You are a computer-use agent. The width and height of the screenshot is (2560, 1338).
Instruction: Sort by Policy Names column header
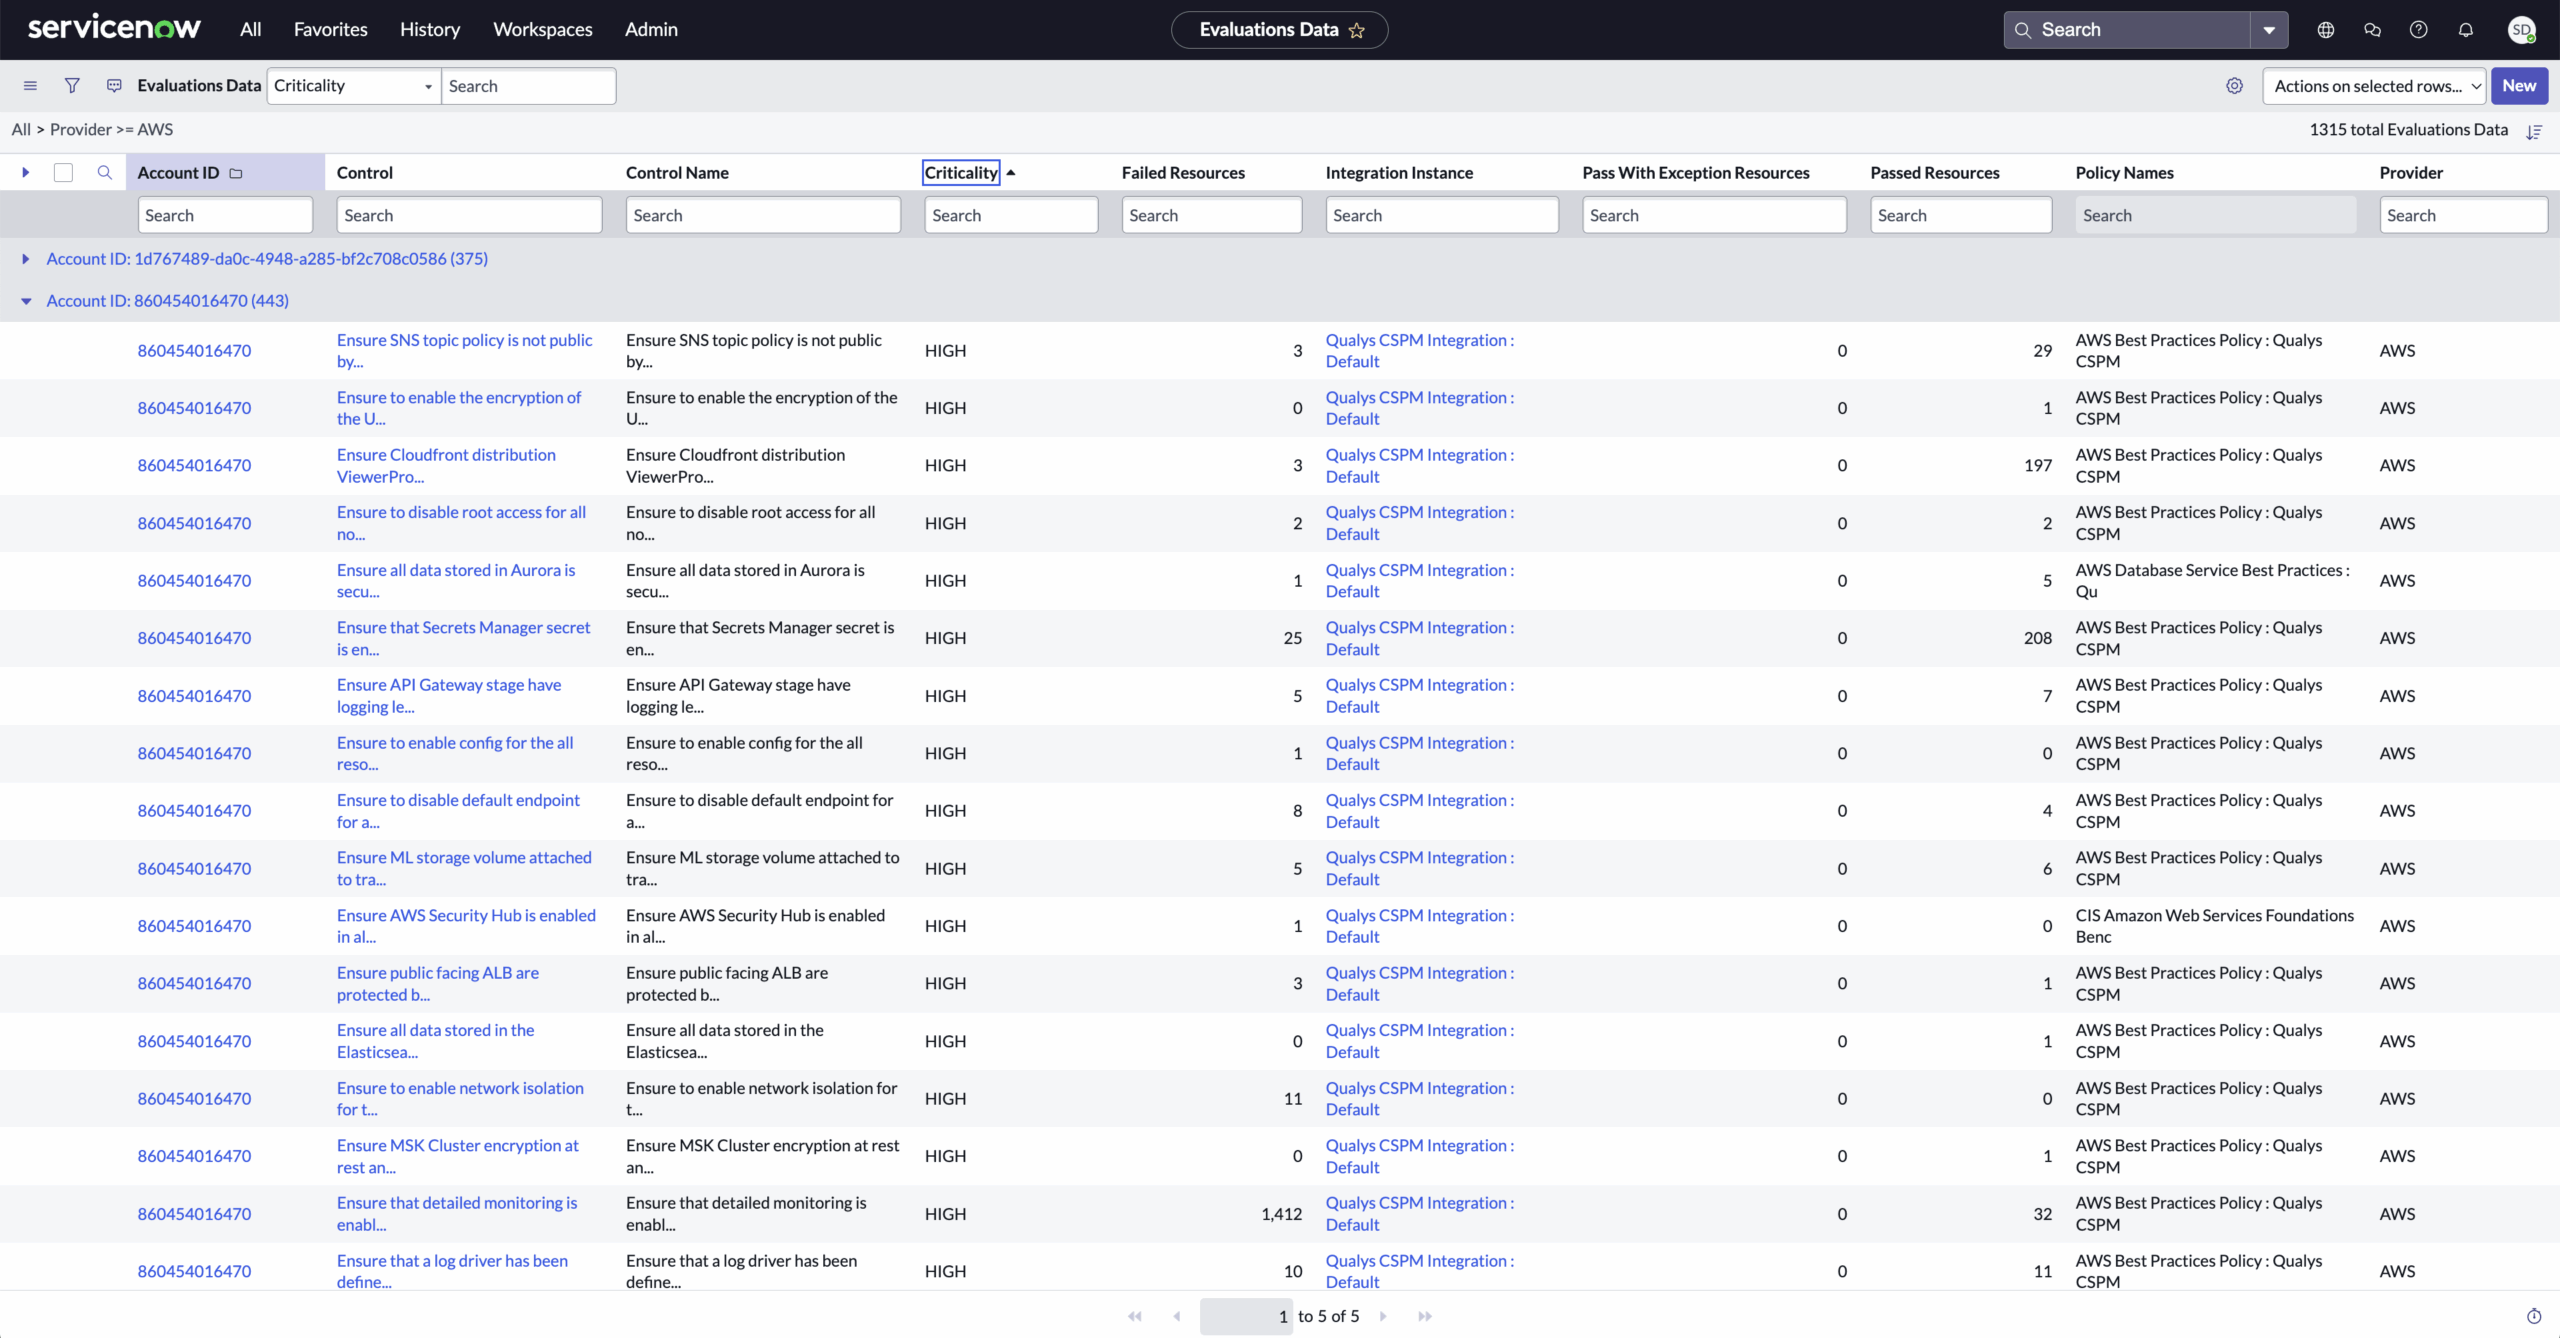[x=2124, y=172]
